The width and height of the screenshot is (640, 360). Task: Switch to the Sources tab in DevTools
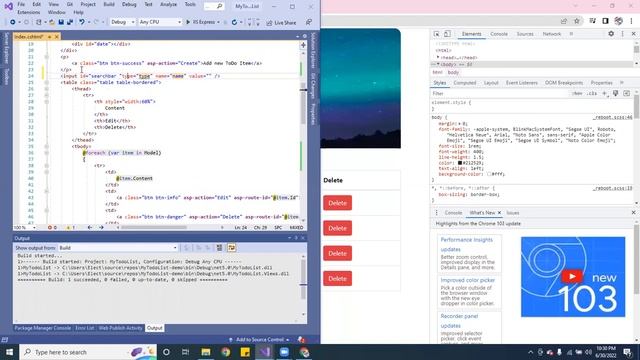(x=525, y=34)
